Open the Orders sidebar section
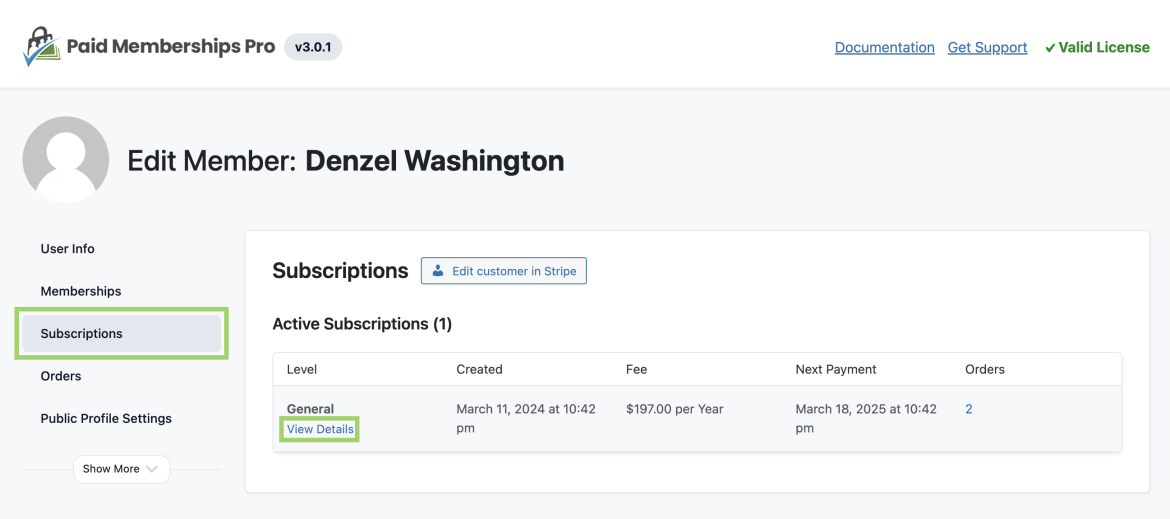This screenshot has height=519, width=1170. pyautogui.click(x=61, y=376)
